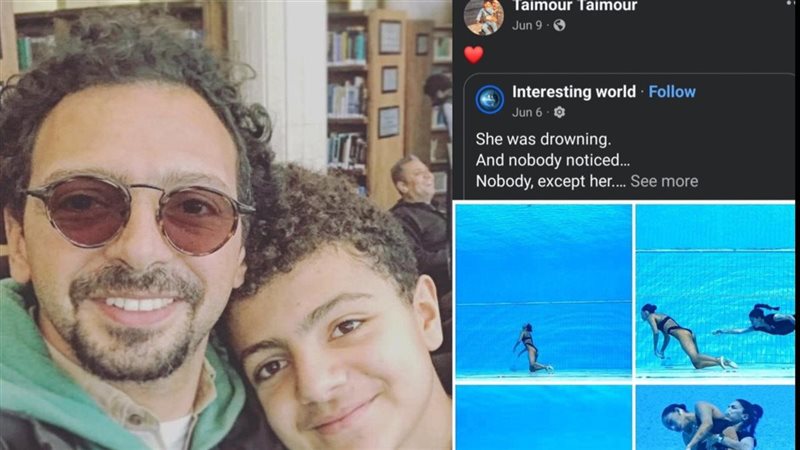This screenshot has height=450, width=800.
Task: Click the gear icon beside Jun 6
Action: tap(559, 112)
